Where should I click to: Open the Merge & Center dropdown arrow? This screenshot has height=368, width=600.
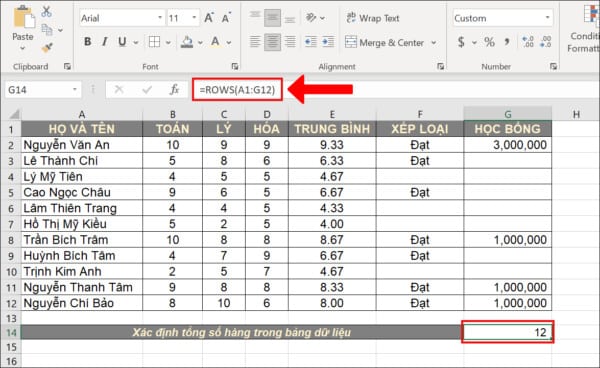pyautogui.click(x=434, y=42)
